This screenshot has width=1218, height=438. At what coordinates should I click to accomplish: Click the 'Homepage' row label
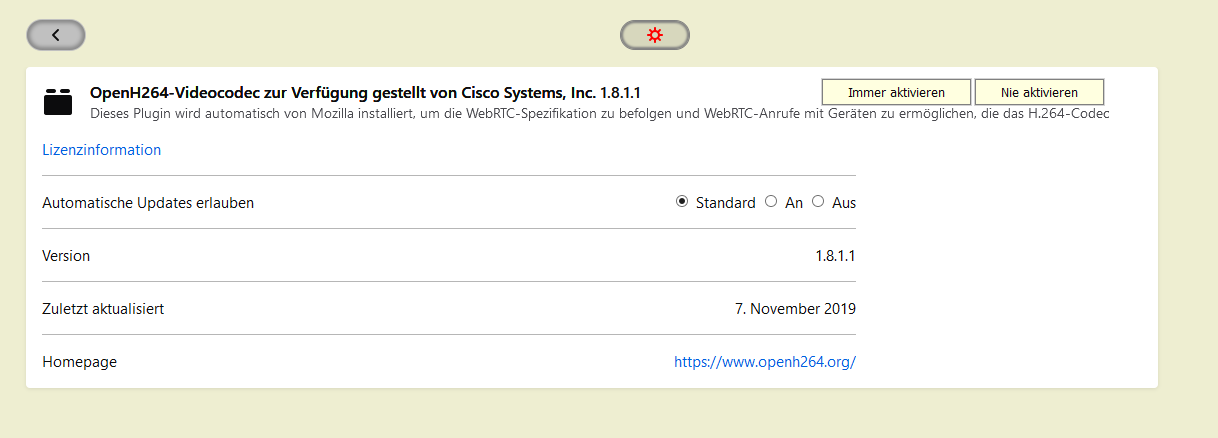(x=79, y=362)
